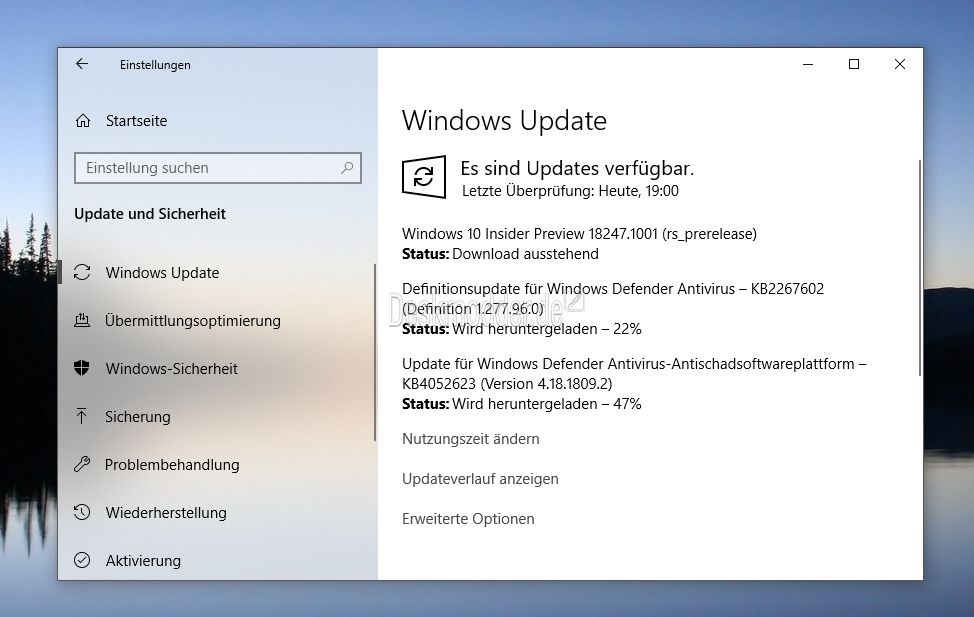Click the KB4052623 Antischadsoftwareplattform update entry
Image resolution: width=974 pixels, height=617 pixels.
(634, 373)
